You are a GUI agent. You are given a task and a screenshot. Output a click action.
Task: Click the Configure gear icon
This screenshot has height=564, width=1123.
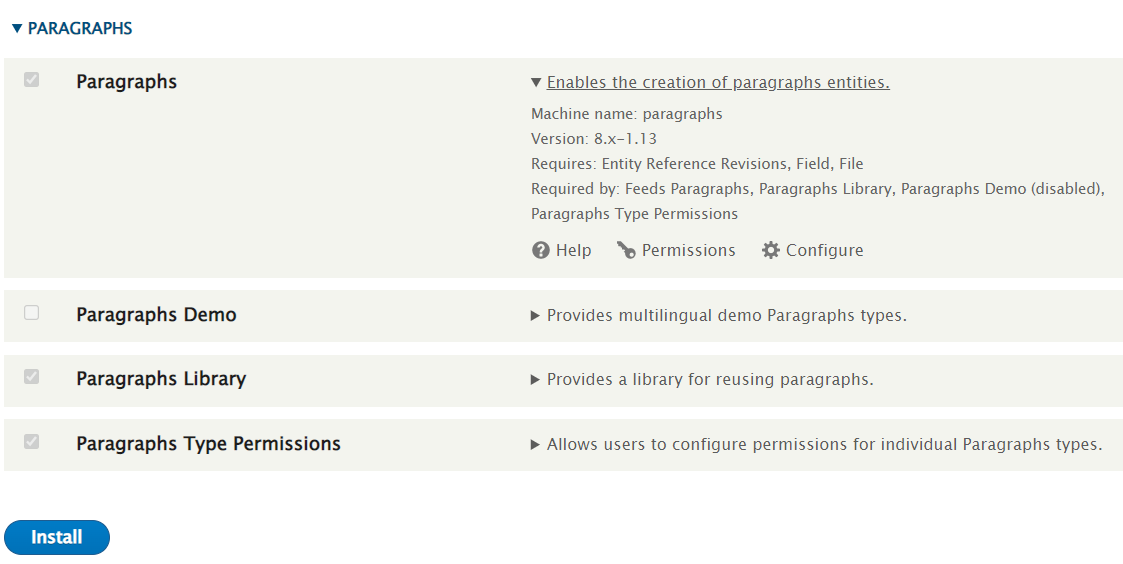(770, 250)
